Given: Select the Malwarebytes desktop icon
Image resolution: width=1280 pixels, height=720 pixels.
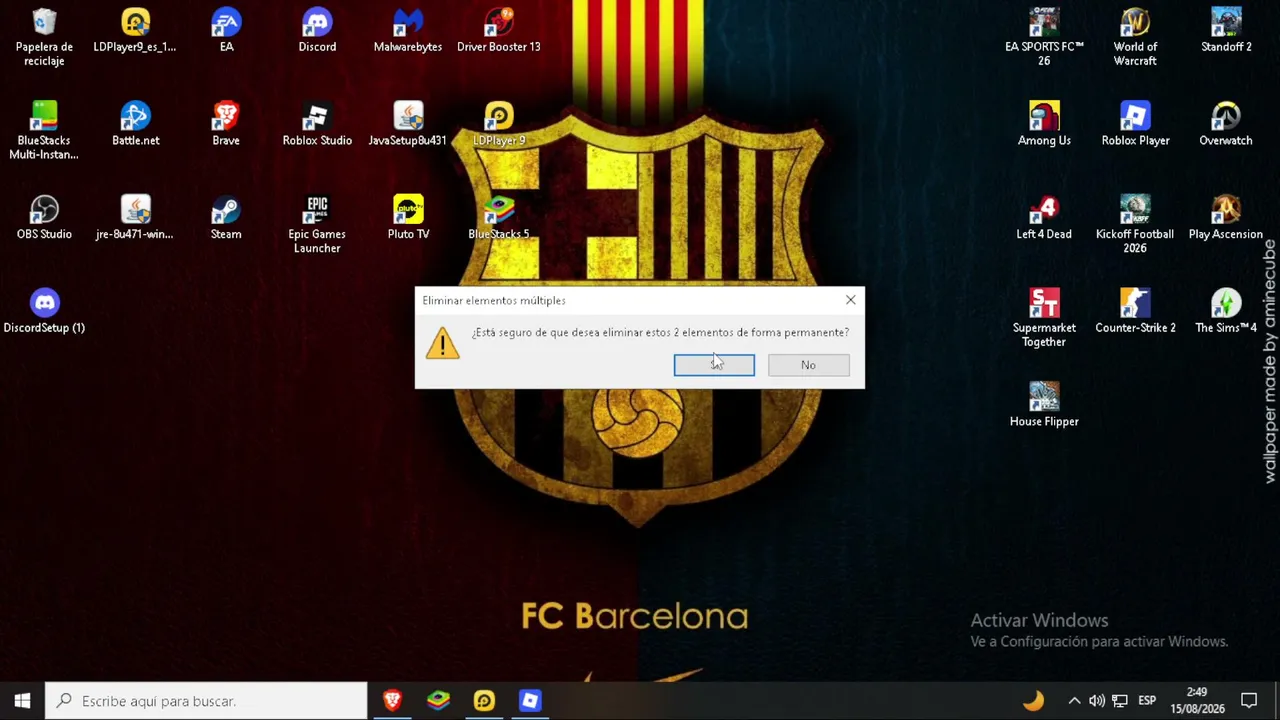Looking at the screenshot, I should pyautogui.click(x=408, y=31).
